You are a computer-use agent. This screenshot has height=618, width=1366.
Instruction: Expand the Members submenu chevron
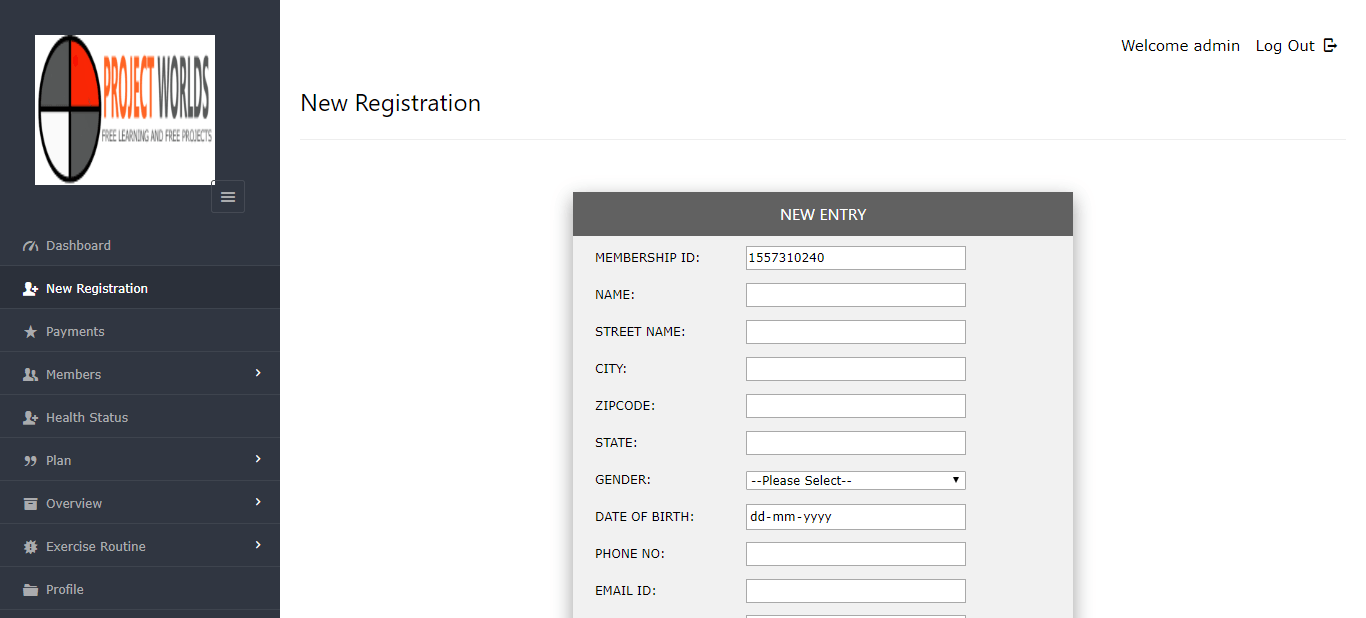(258, 373)
